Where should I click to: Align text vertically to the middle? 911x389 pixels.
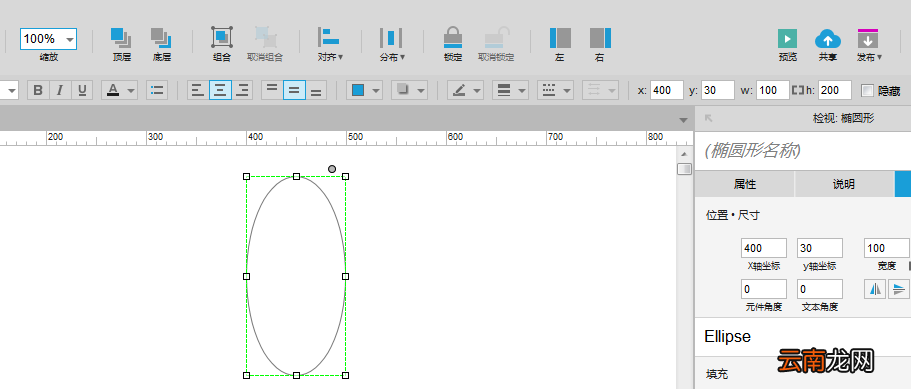point(294,90)
